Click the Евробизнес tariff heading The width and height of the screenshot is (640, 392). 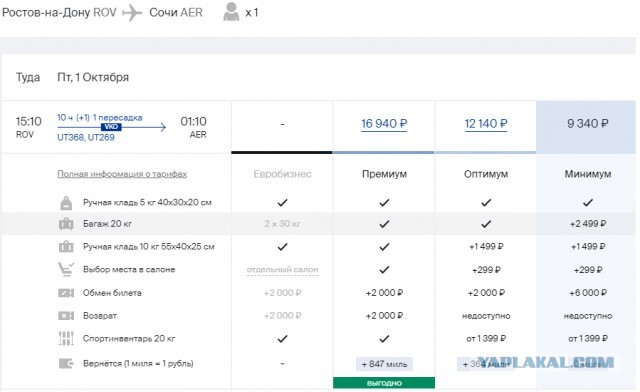(282, 174)
